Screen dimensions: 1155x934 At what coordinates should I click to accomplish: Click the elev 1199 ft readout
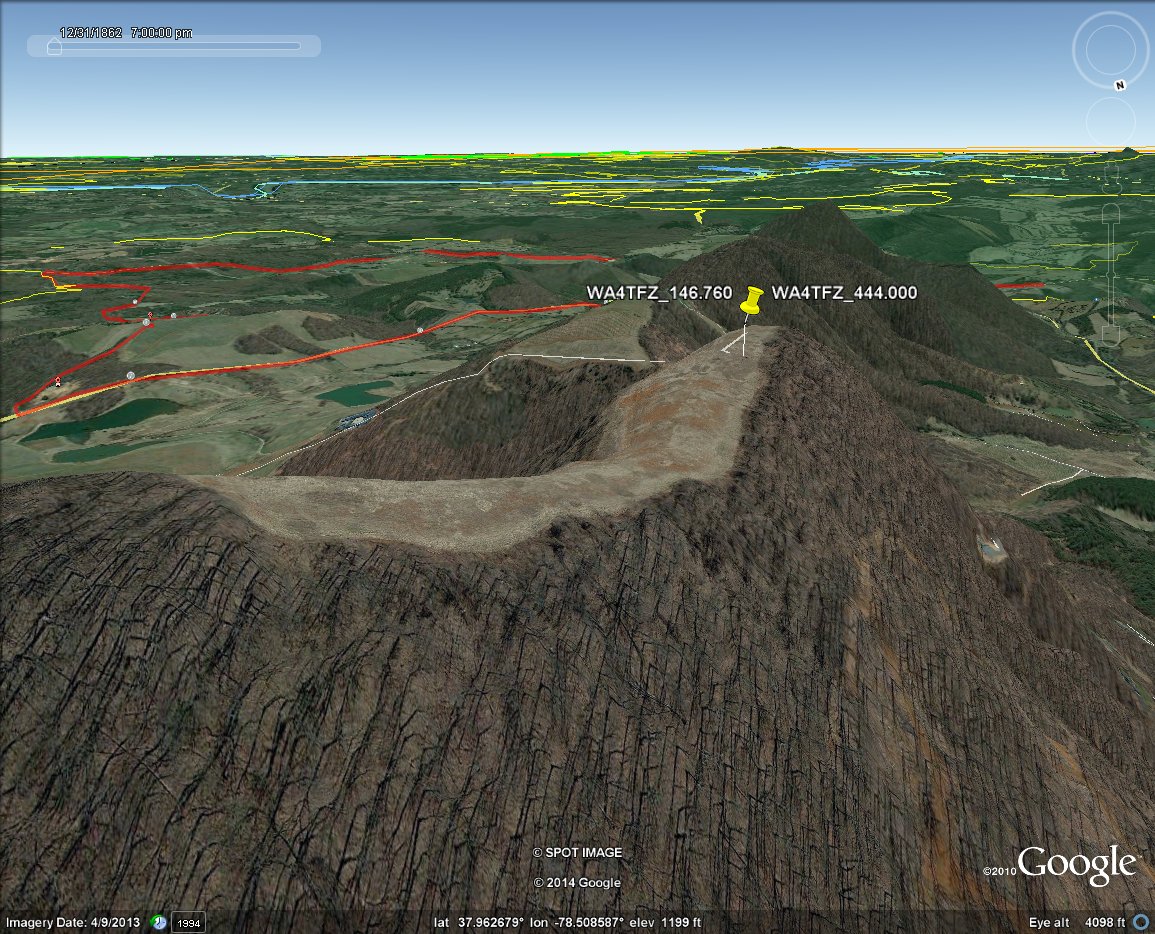[665, 922]
